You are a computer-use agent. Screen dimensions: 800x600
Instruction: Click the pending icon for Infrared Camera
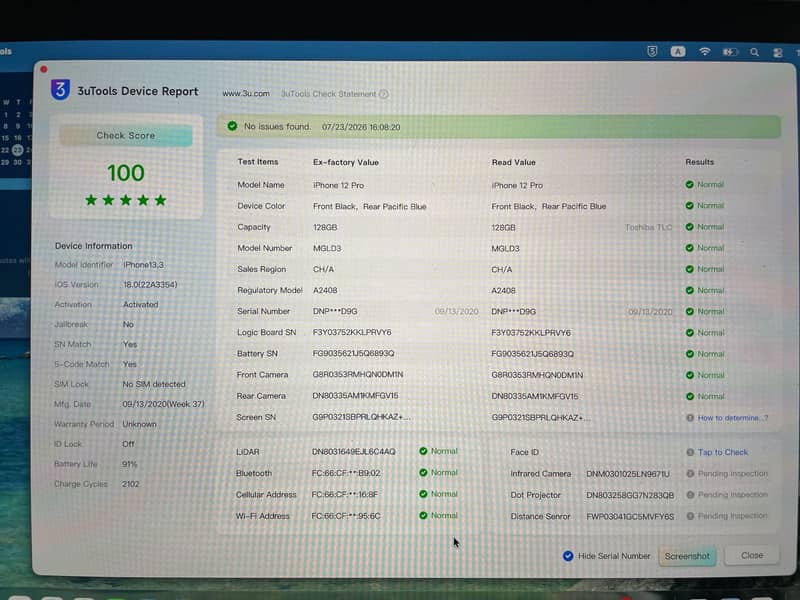coord(690,473)
